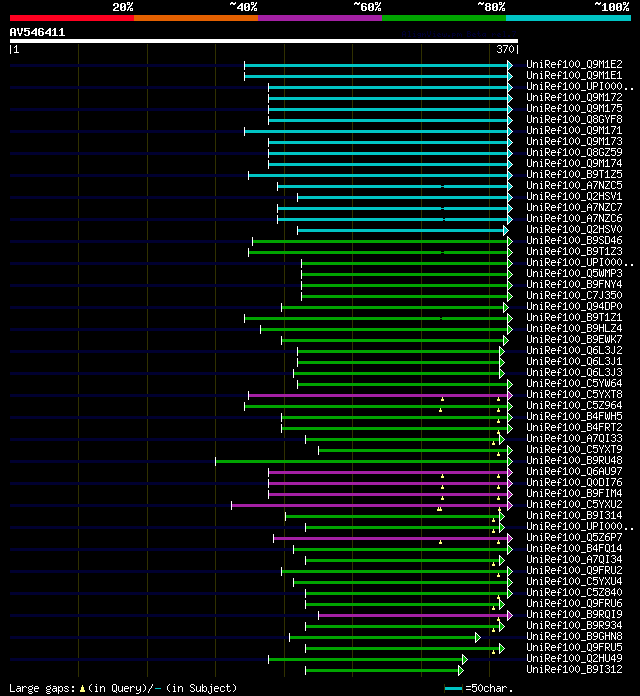Select the UniRef100_A7NZC5 label
This screenshot has height=696, width=640.
coord(574,186)
